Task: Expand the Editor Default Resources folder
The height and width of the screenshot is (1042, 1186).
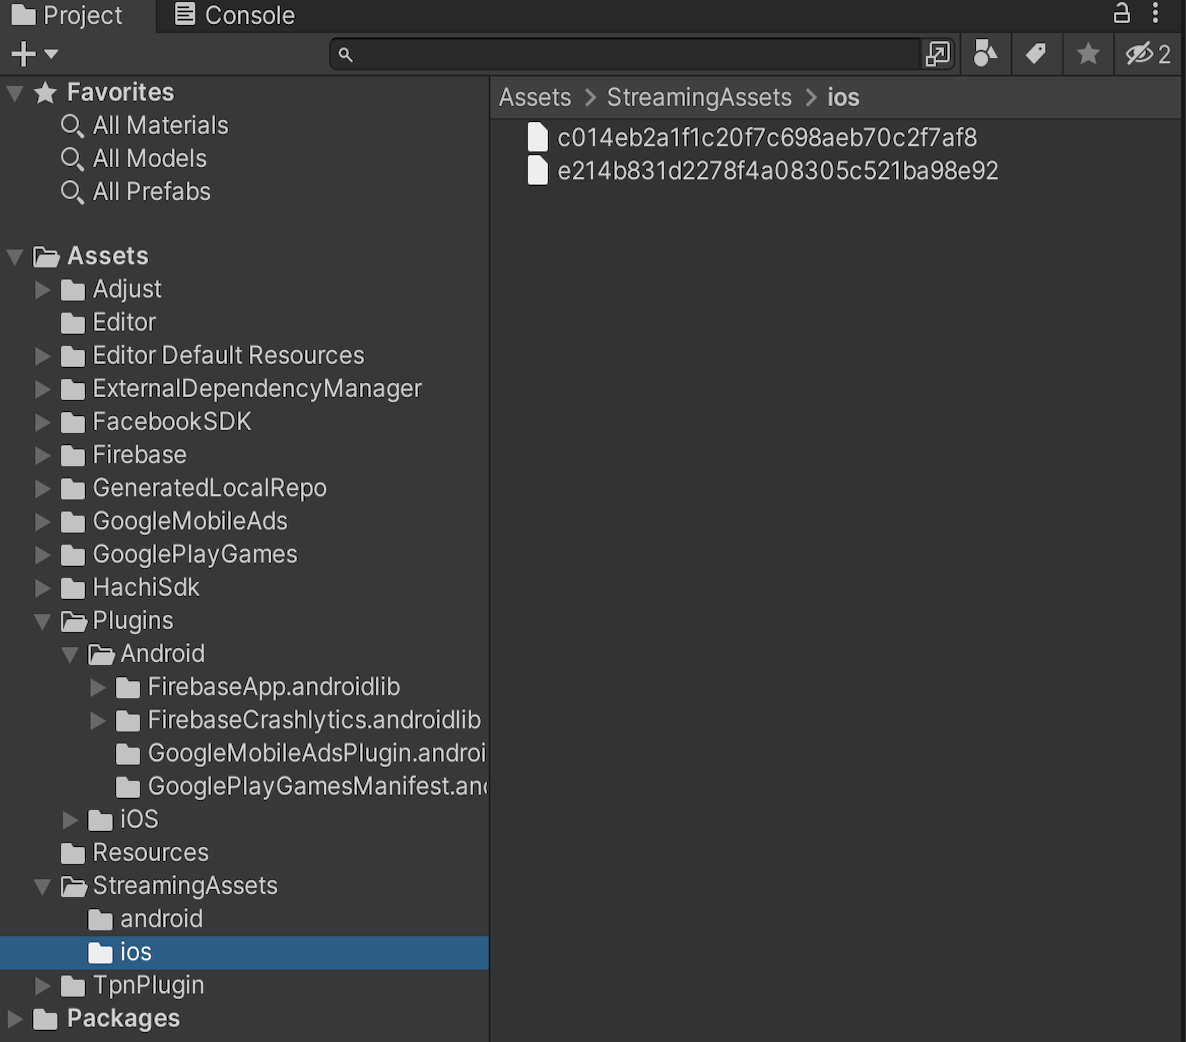Action: (42, 356)
